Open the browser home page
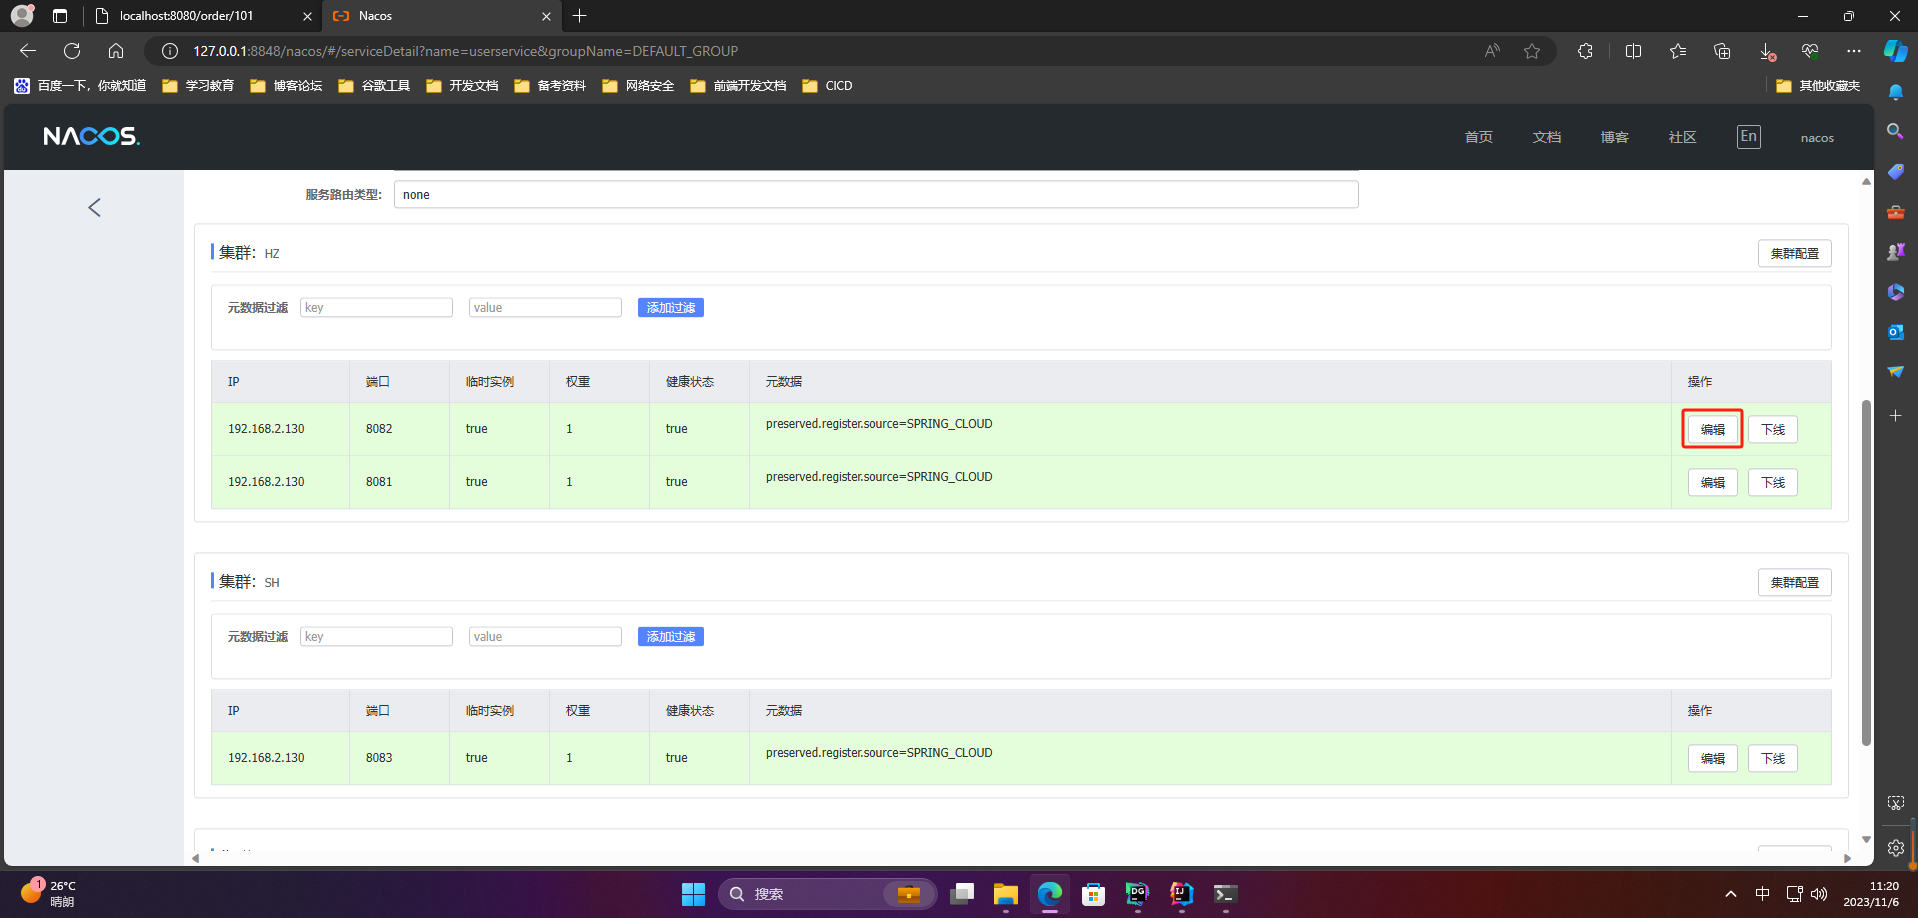 pyautogui.click(x=116, y=51)
